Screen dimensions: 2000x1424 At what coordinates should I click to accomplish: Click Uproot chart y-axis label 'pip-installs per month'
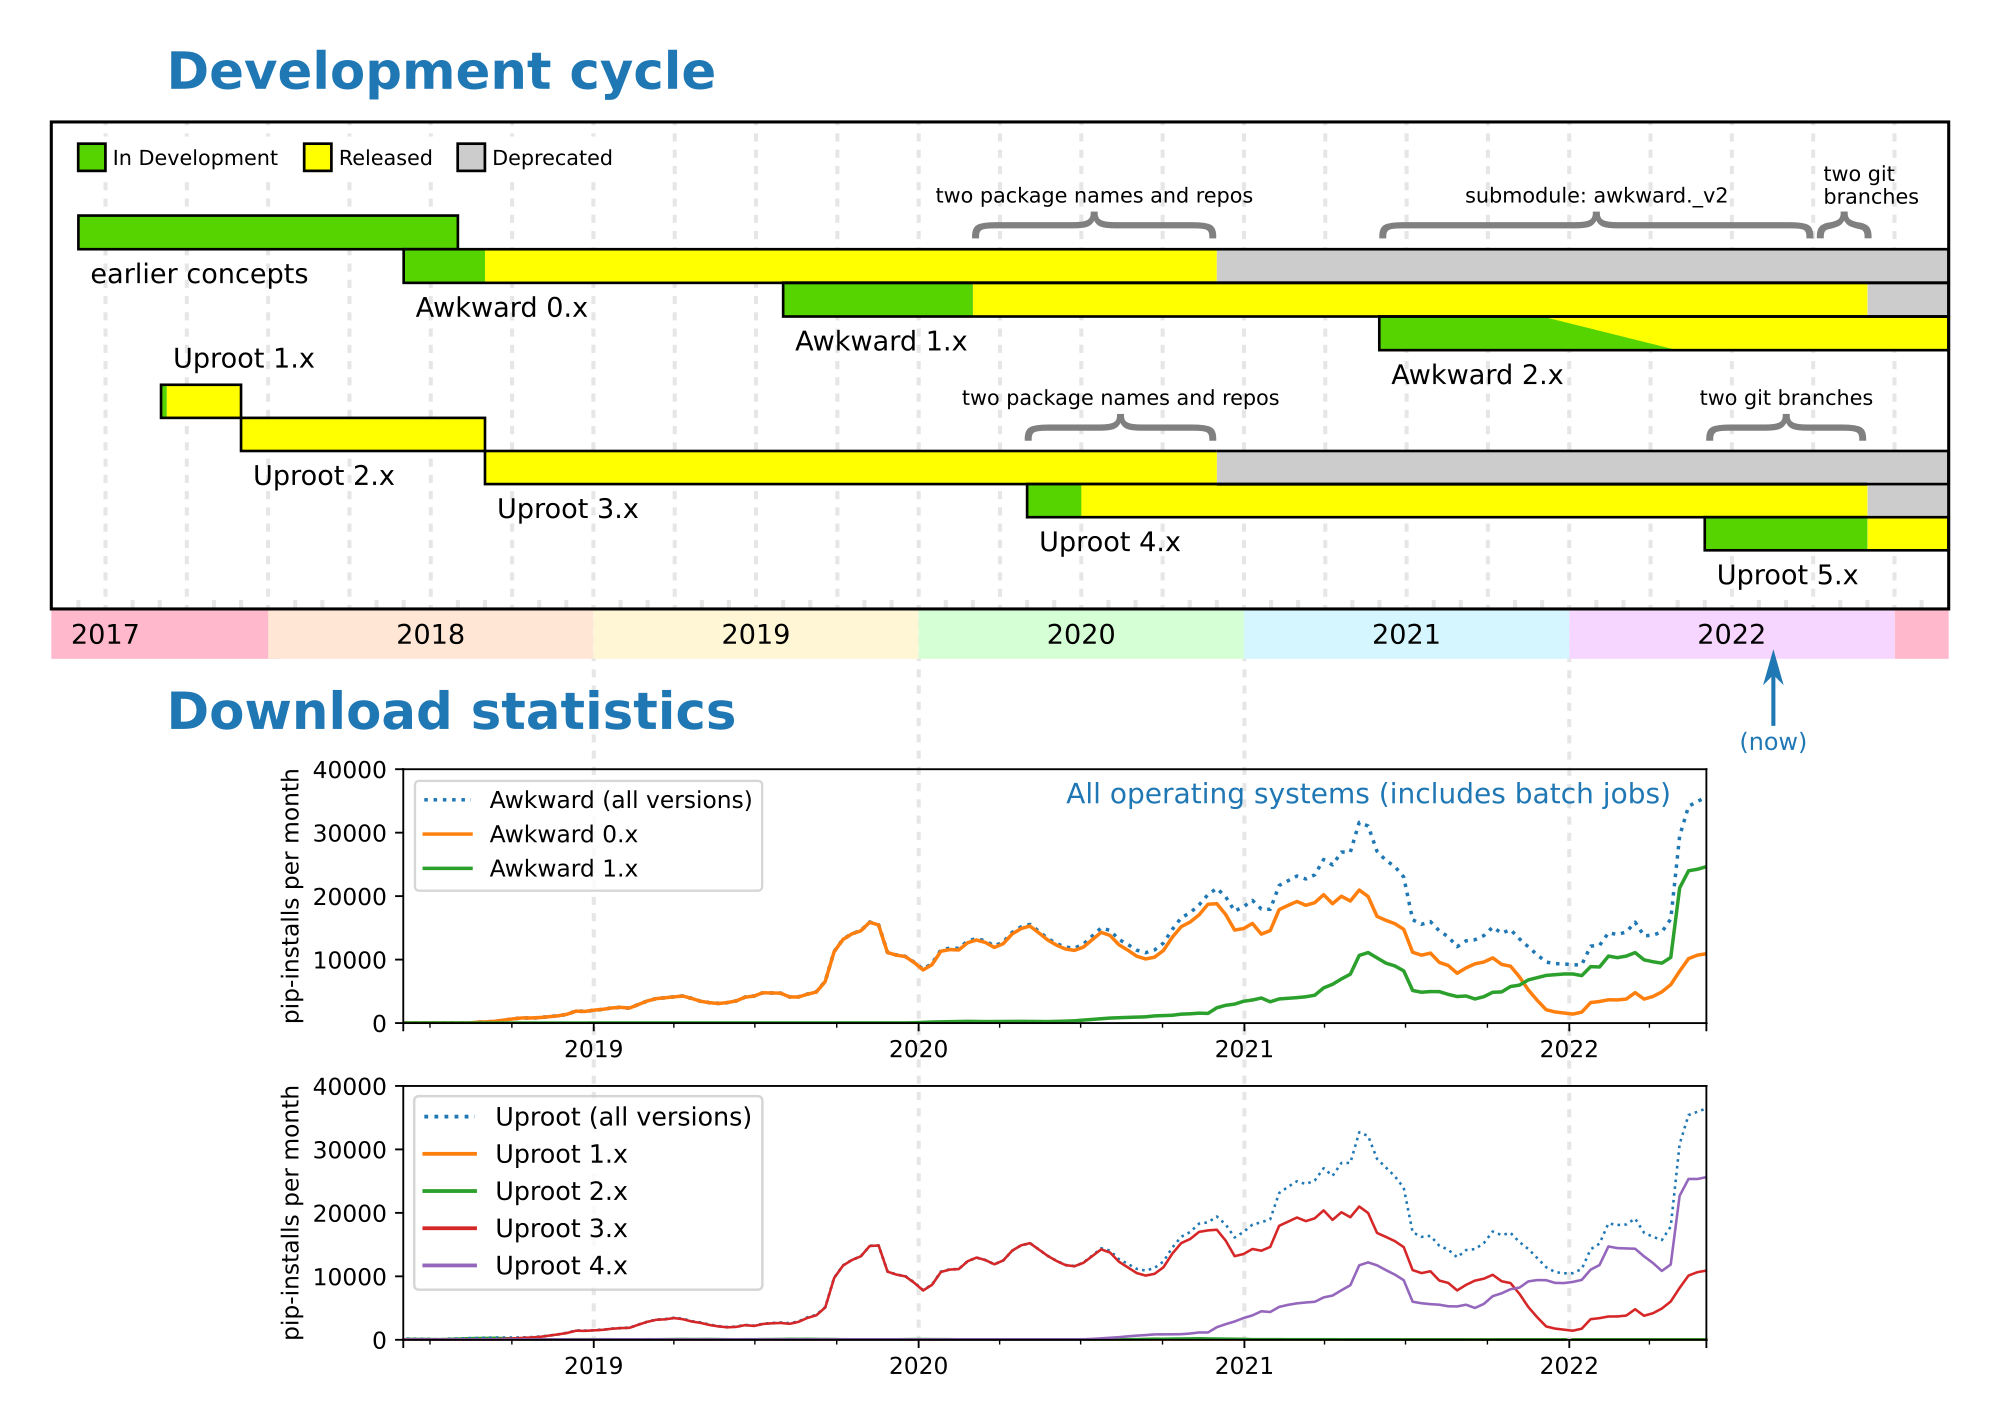291,1213
